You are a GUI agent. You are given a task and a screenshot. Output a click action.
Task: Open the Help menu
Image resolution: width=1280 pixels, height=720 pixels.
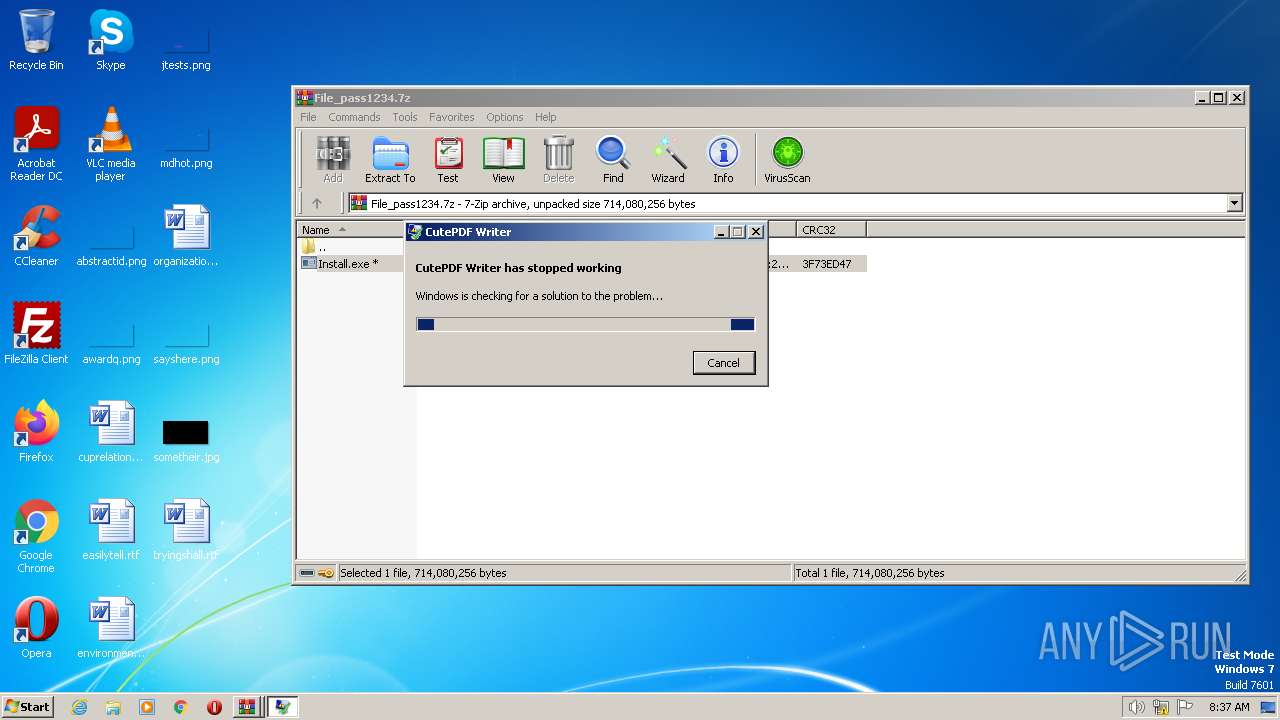coord(545,117)
